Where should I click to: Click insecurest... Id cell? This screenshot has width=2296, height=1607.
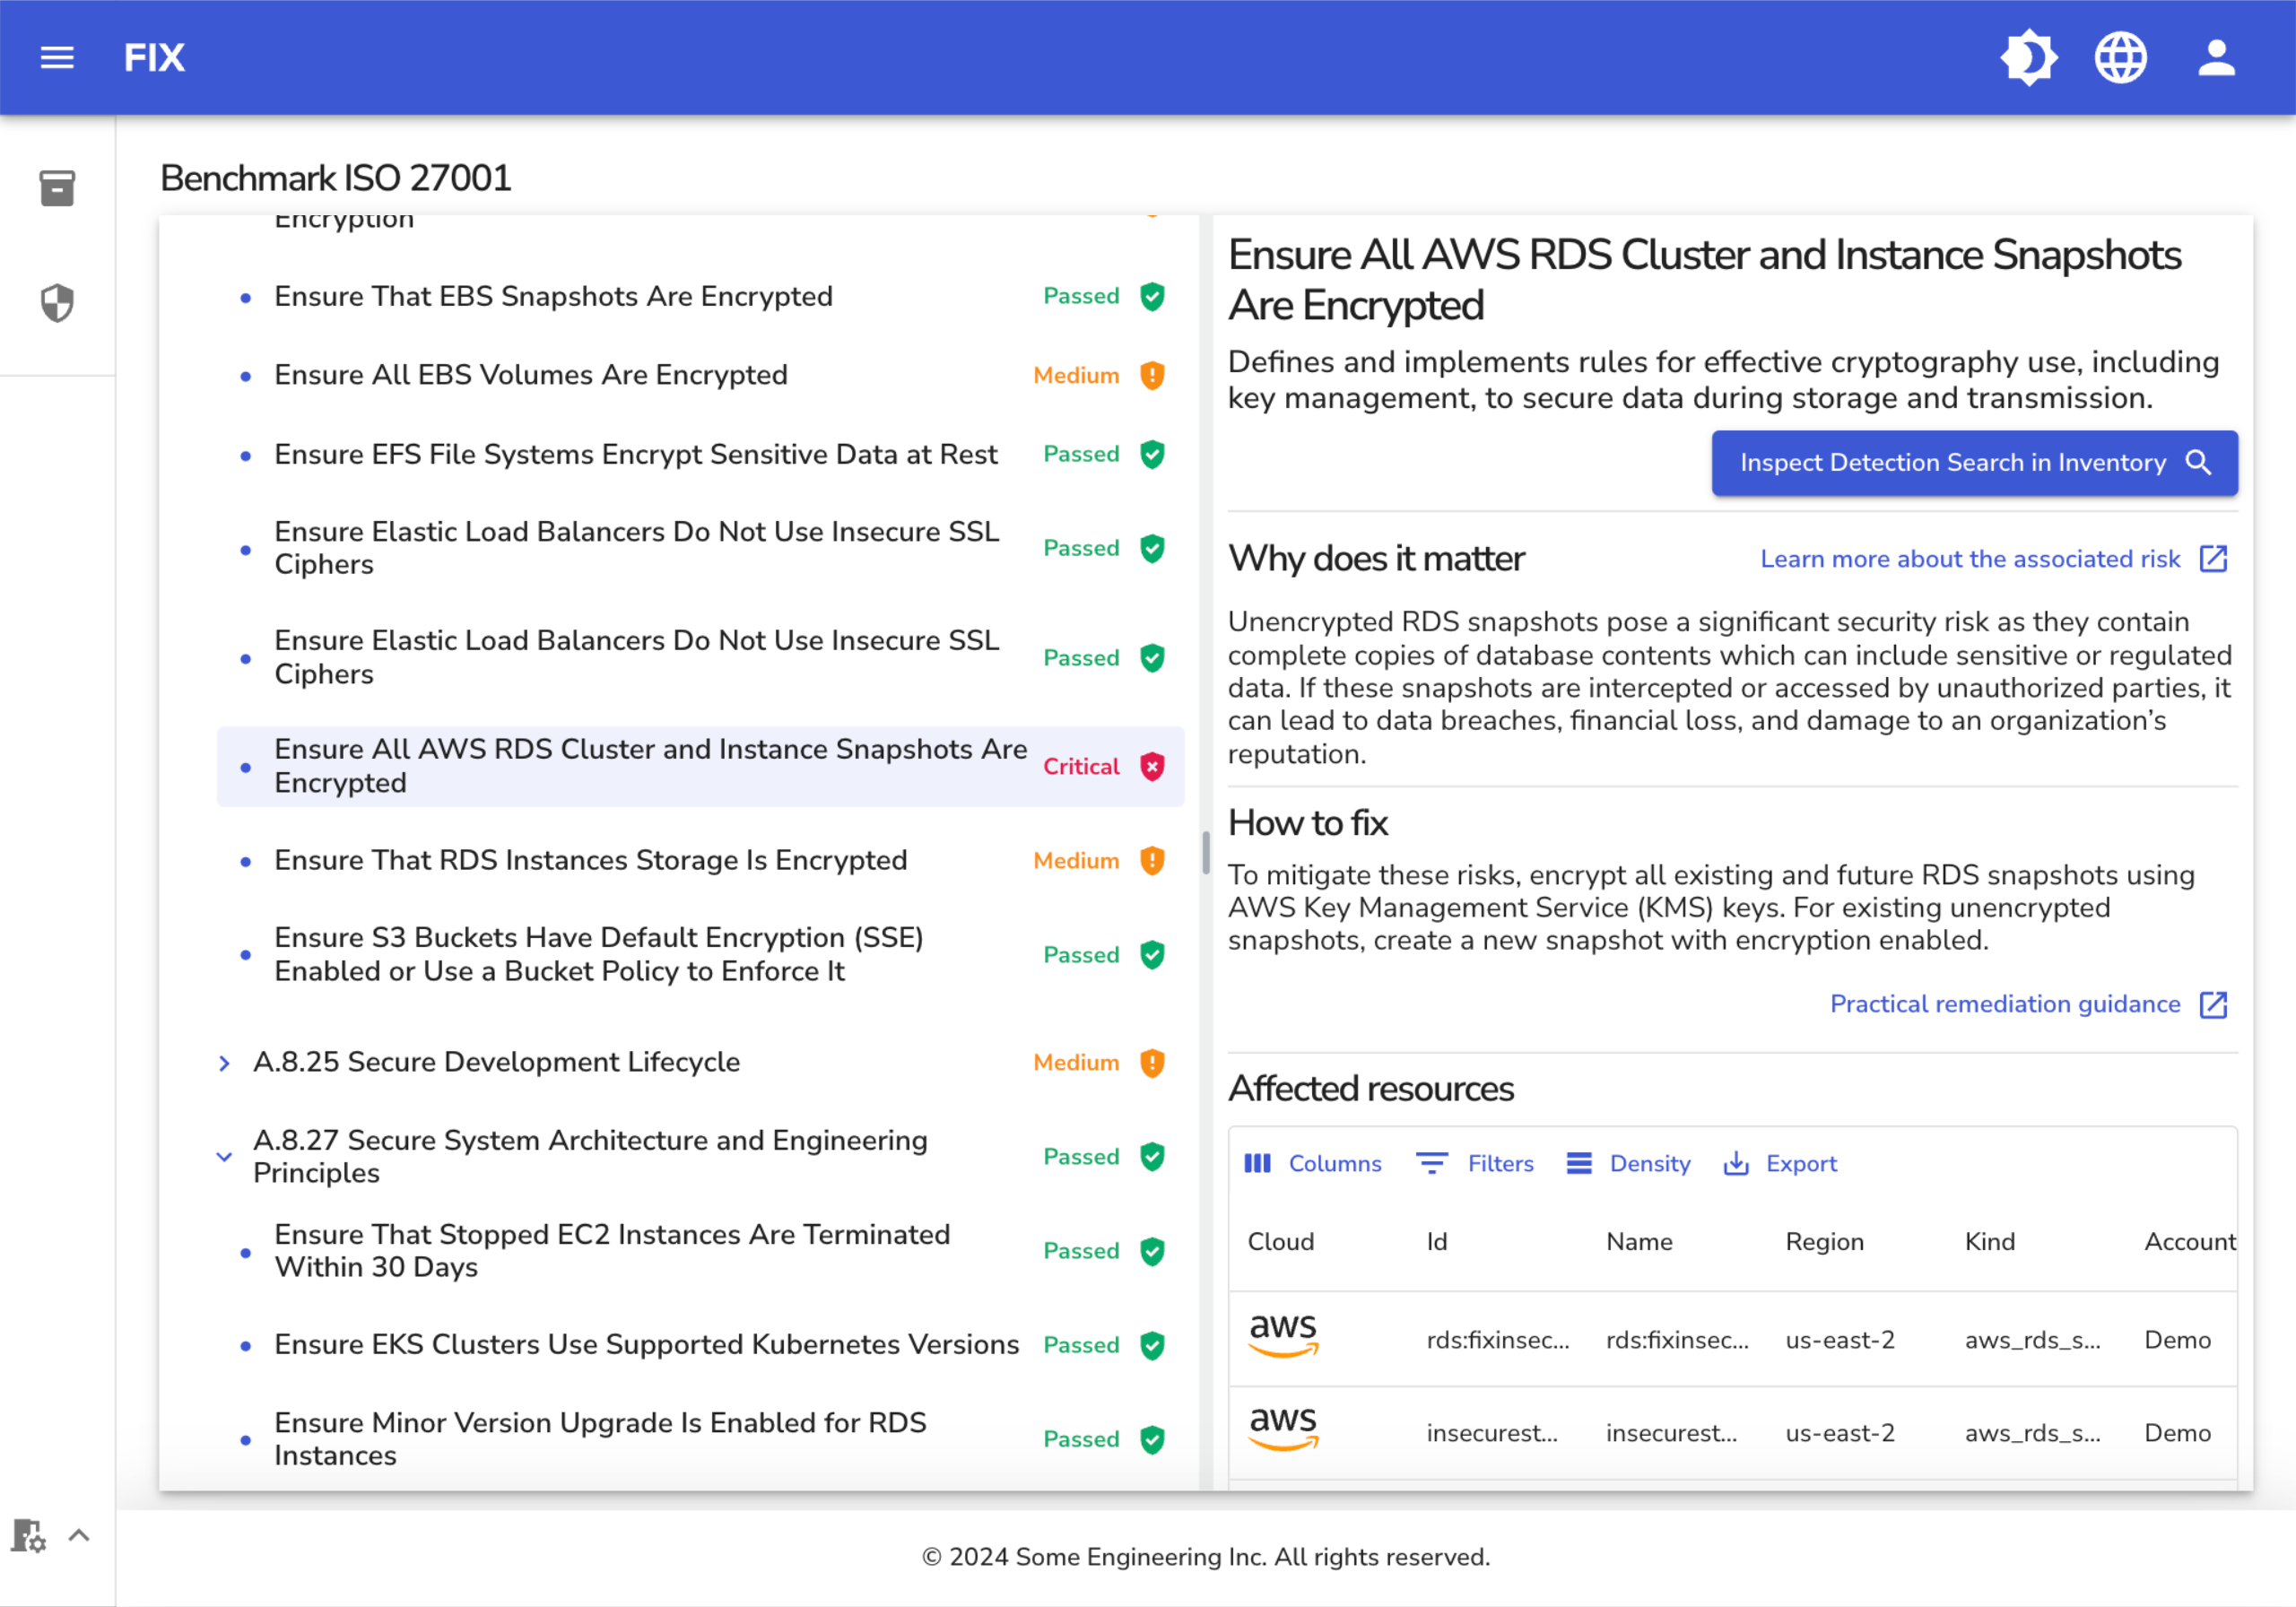click(x=1492, y=1433)
